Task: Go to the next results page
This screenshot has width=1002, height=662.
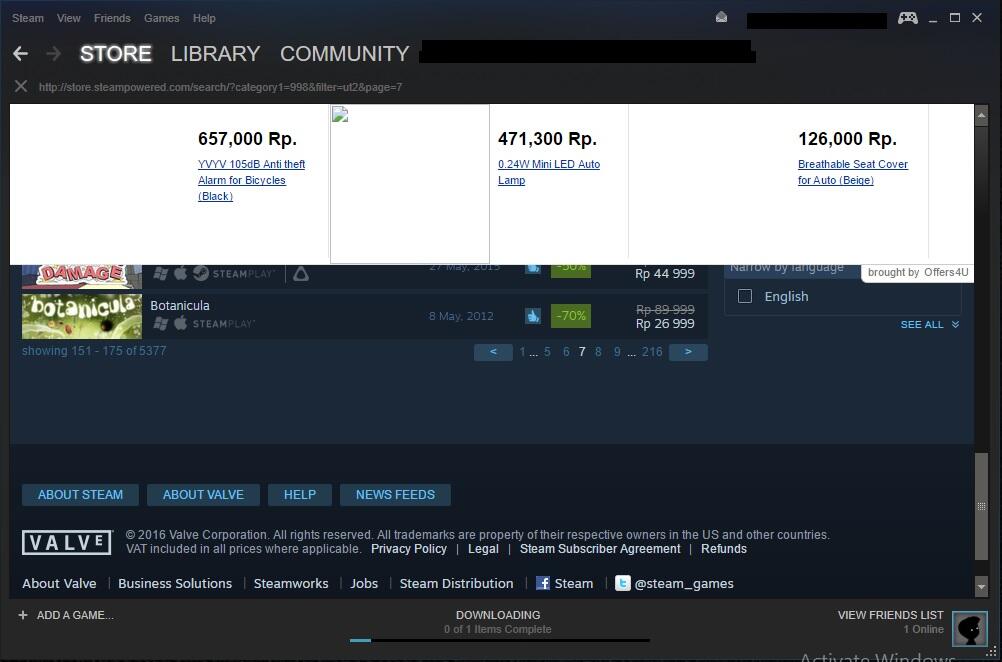Action: click(x=688, y=352)
